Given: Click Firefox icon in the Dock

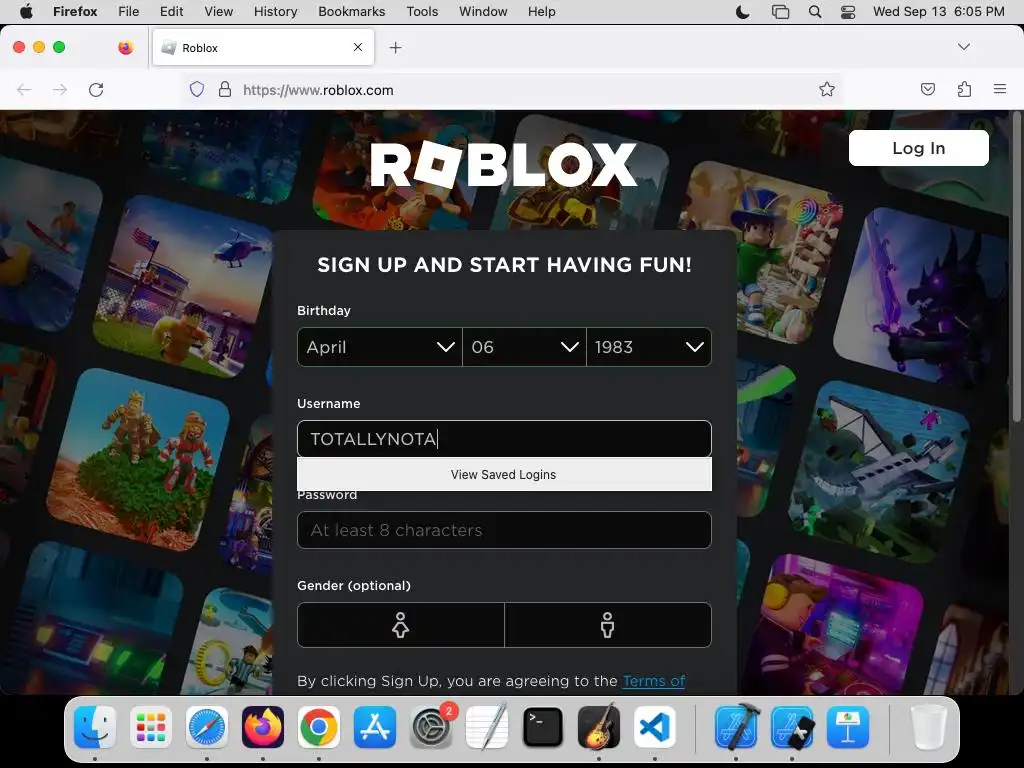Looking at the screenshot, I should (x=263, y=727).
